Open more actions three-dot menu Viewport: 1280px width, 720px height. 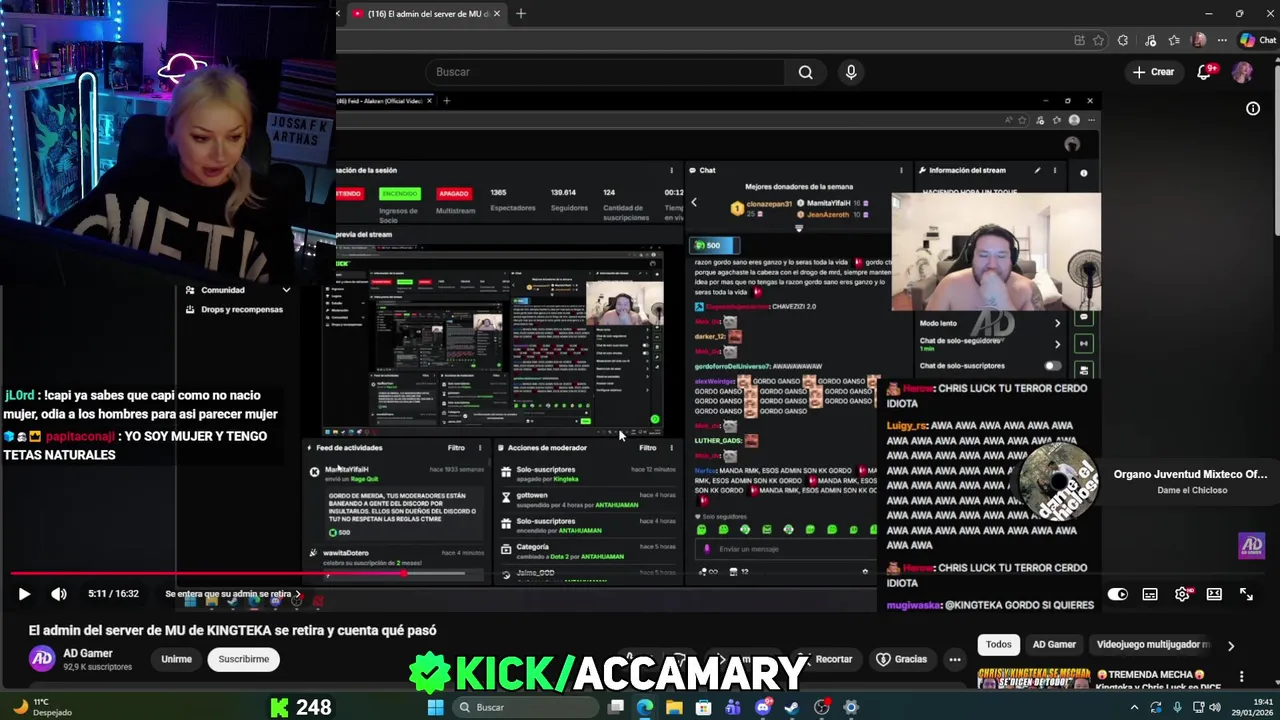[x=955, y=659]
